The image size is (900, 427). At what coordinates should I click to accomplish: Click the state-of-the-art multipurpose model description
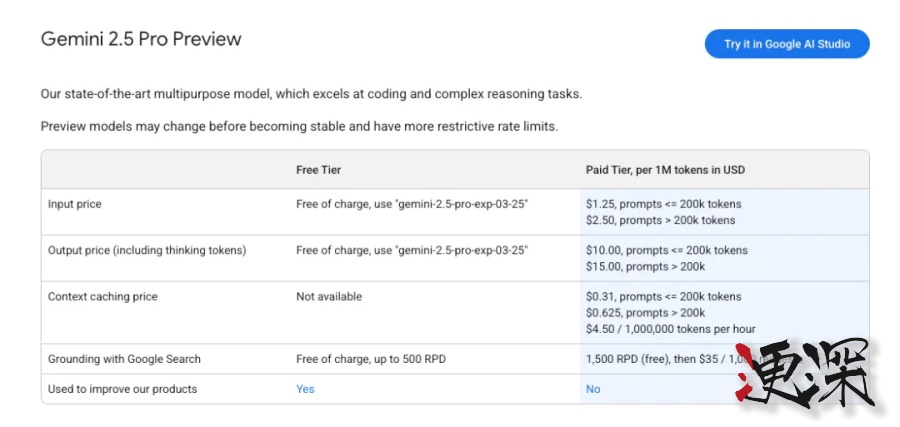click(311, 94)
